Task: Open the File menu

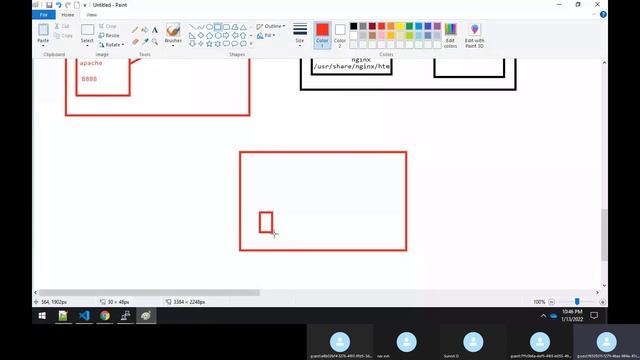Action: (x=44, y=15)
